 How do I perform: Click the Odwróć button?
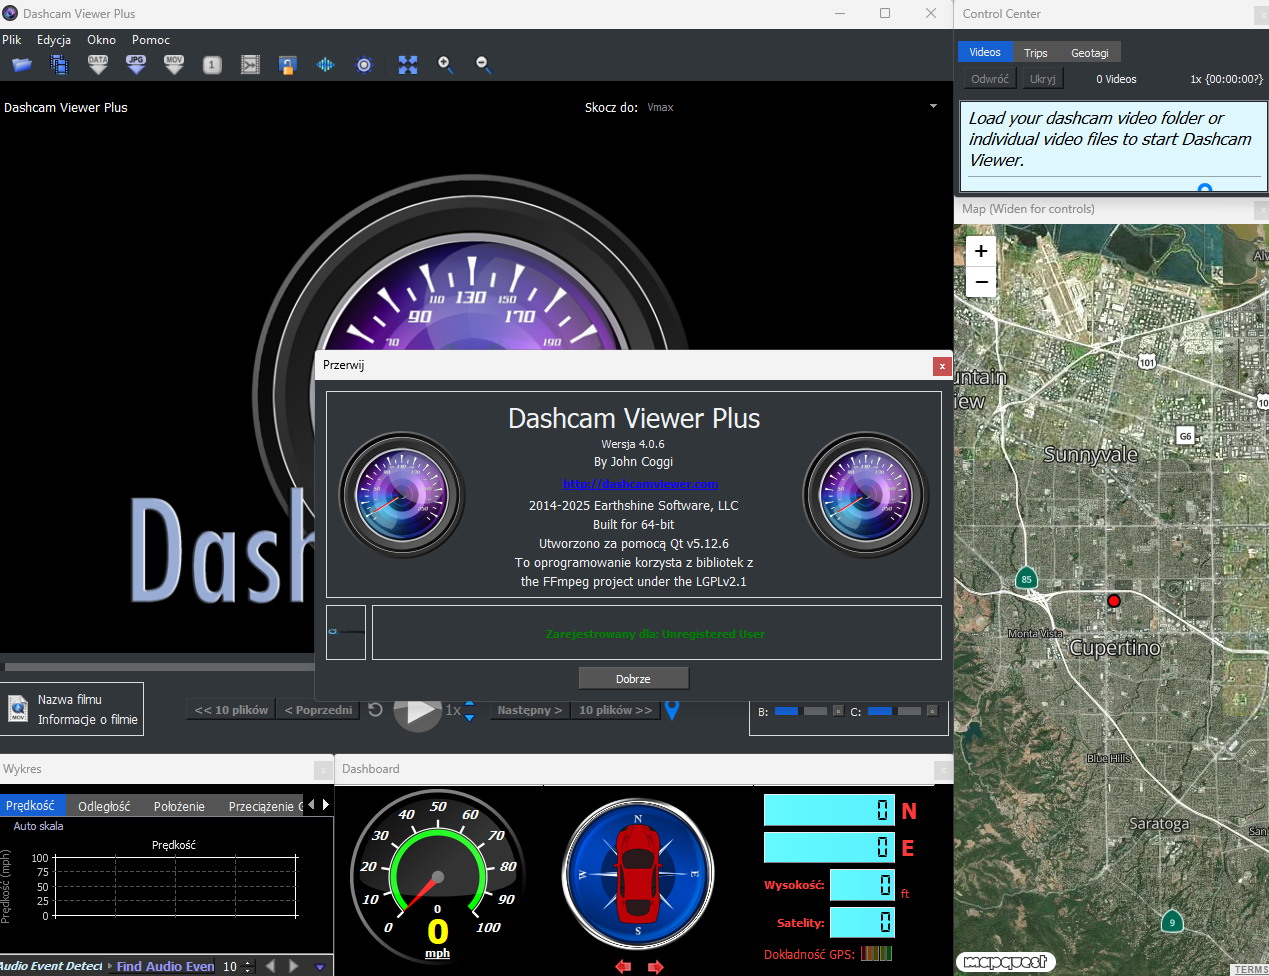(990, 79)
